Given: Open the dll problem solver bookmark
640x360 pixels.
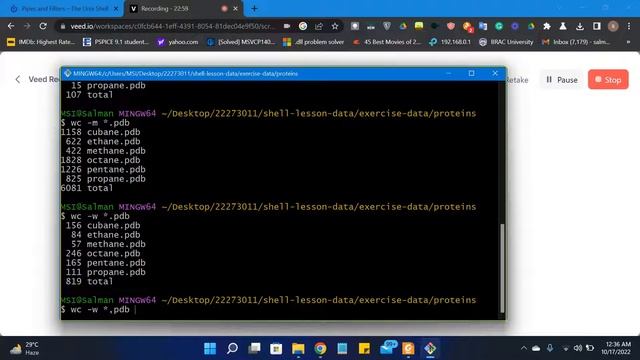Looking at the screenshot, I should pos(313,42).
